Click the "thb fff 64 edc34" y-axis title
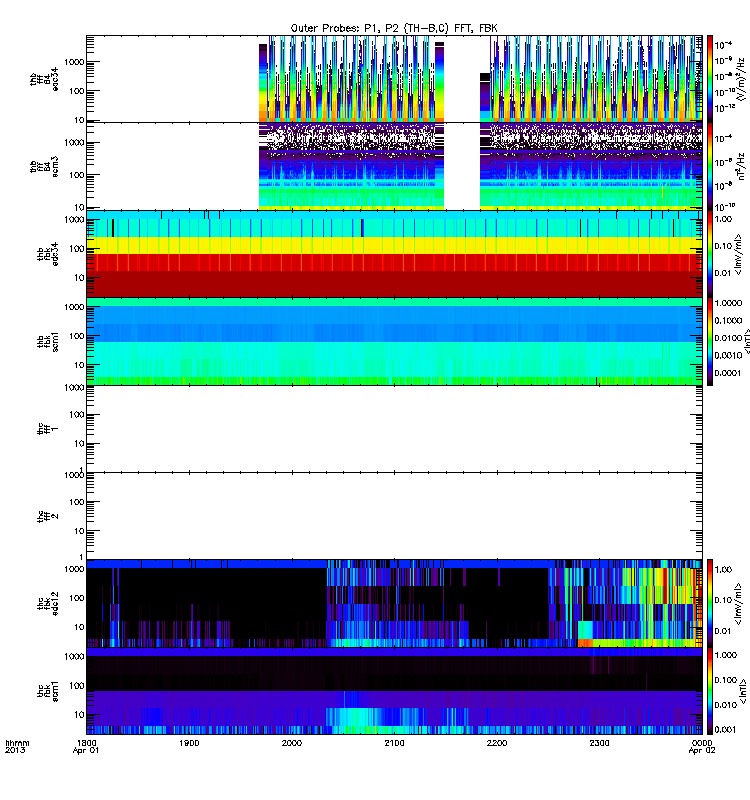 [44, 80]
